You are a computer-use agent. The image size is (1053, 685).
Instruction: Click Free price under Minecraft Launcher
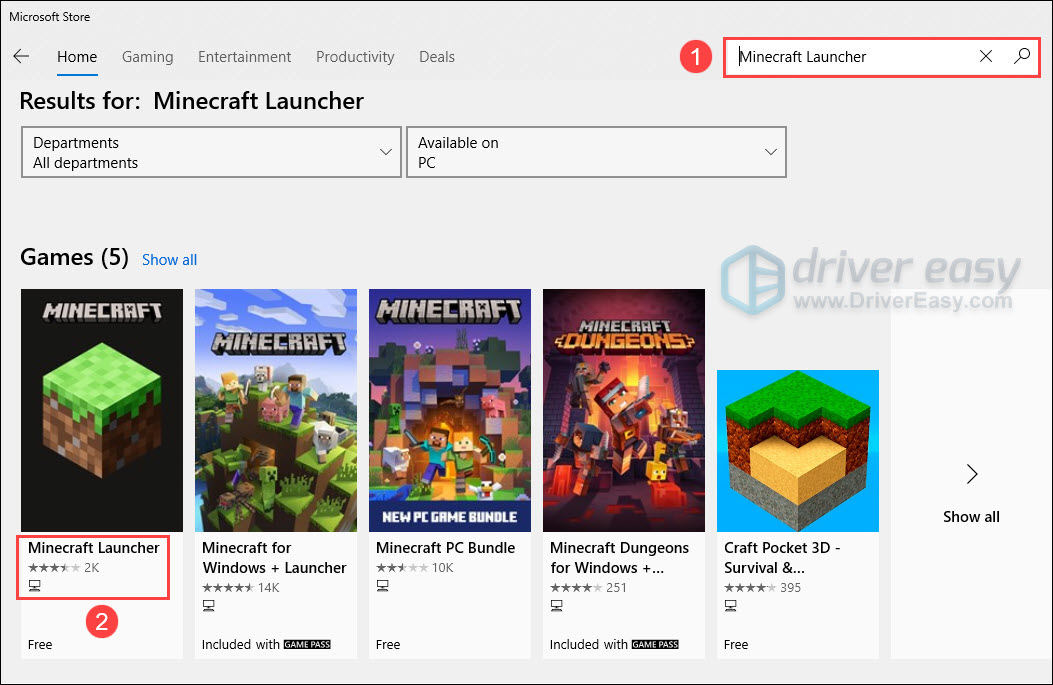pos(40,645)
